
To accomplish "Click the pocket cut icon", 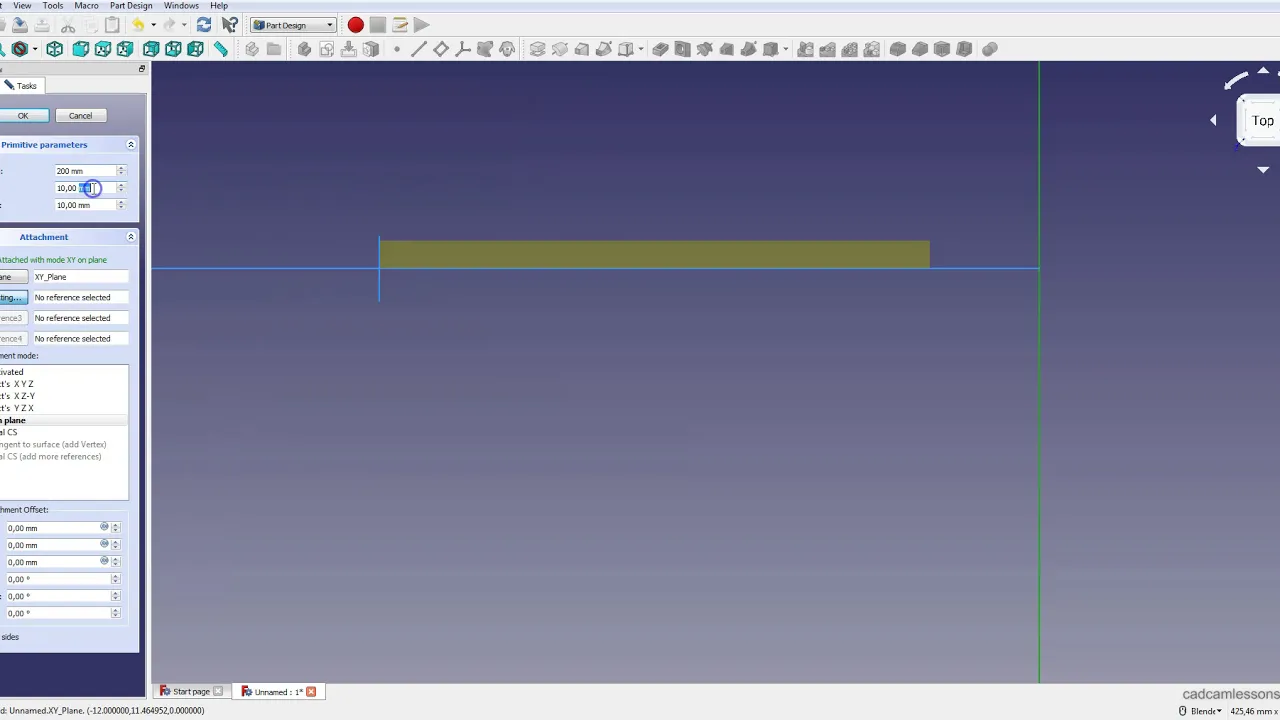I will tap(660, 49).
